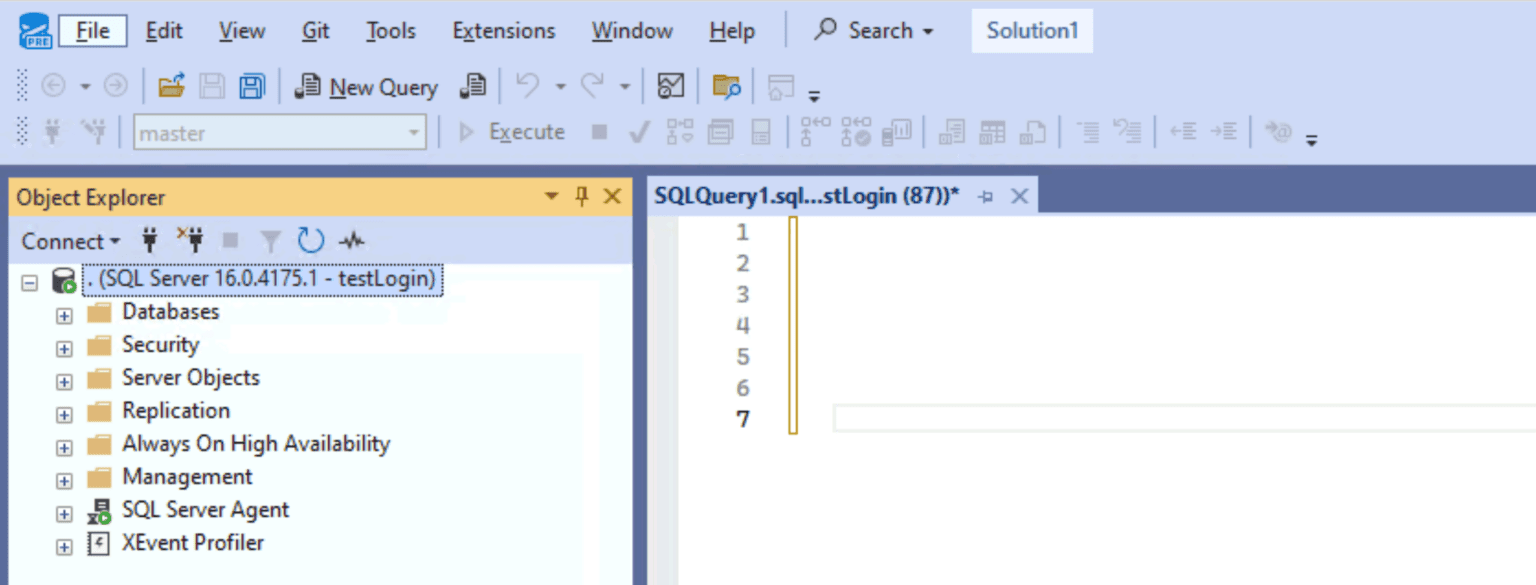This screenshot has width=1536, height=585.
Task: Open the File menu
Action: click(93, 31)
